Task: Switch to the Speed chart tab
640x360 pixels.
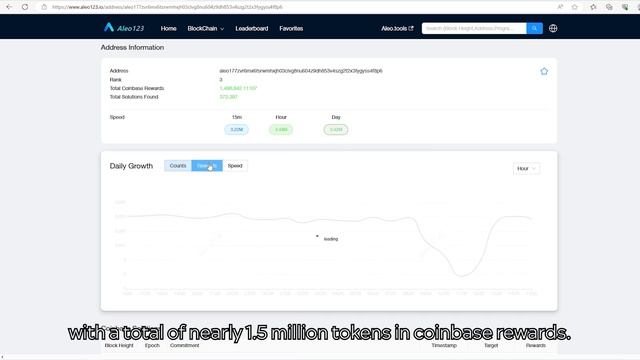Action: click(x=235, y=166)
